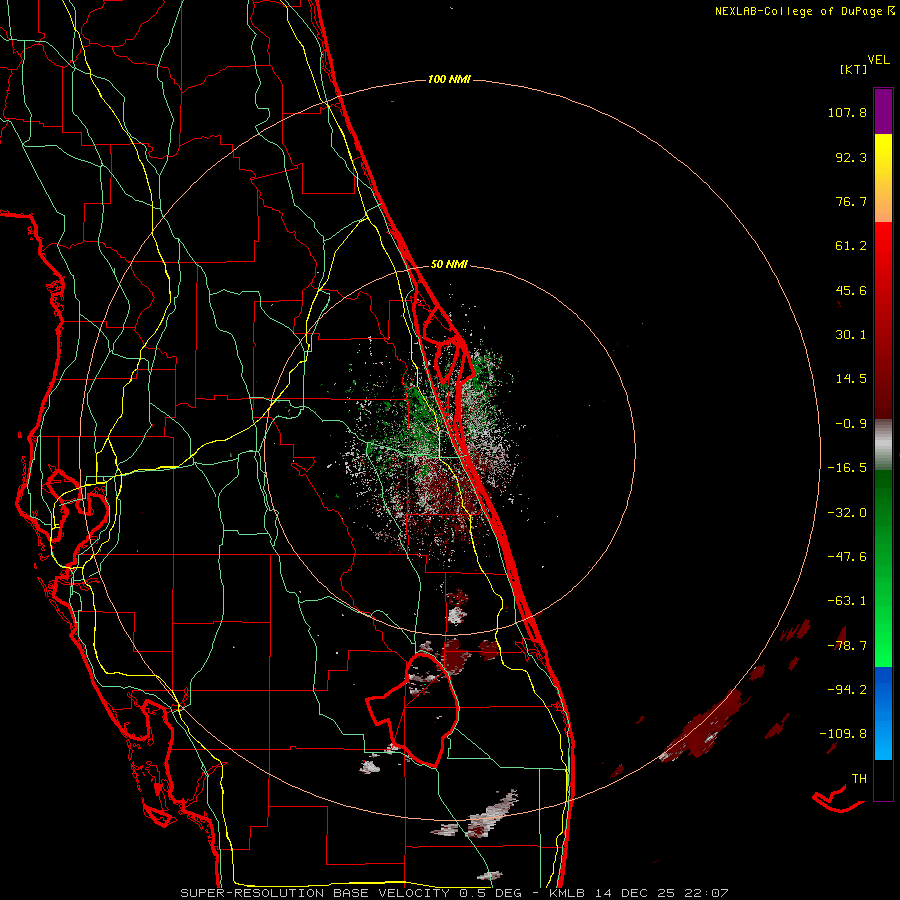Click the VEL legend heading

coord(879,59)
